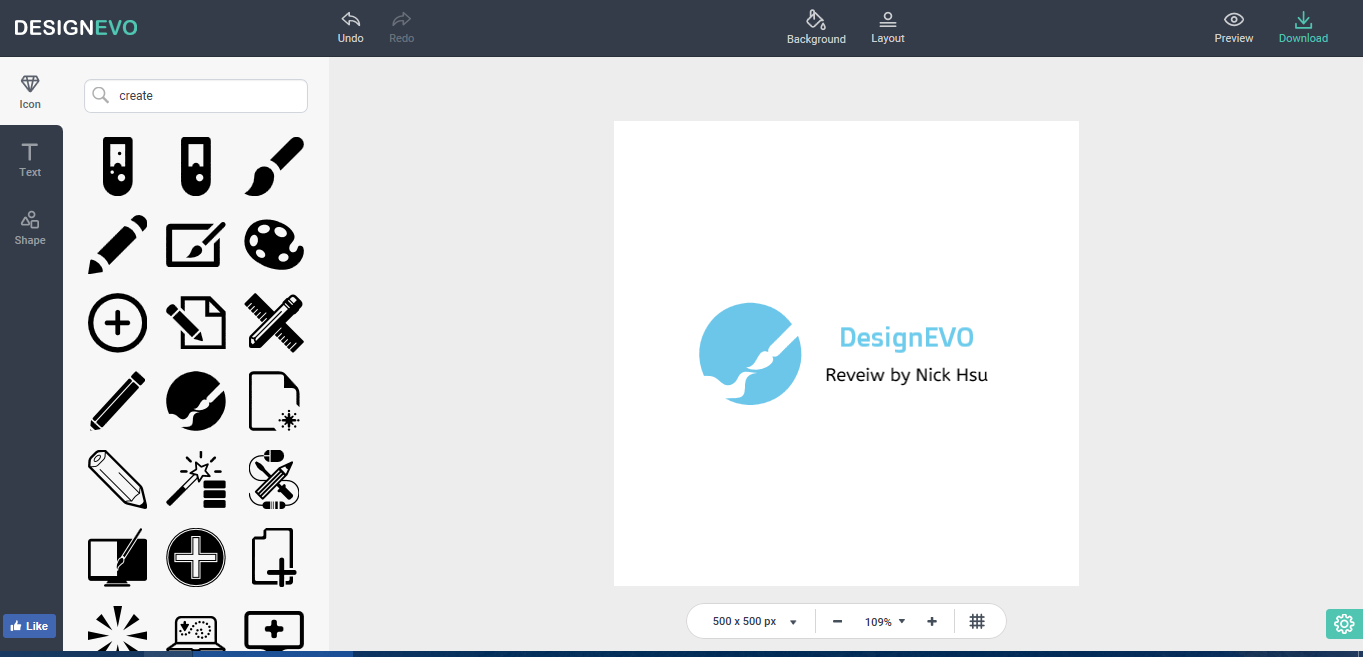Add the magic wand with list icon
Viewport: 1363px width, 657px height.
pos(196,479)
